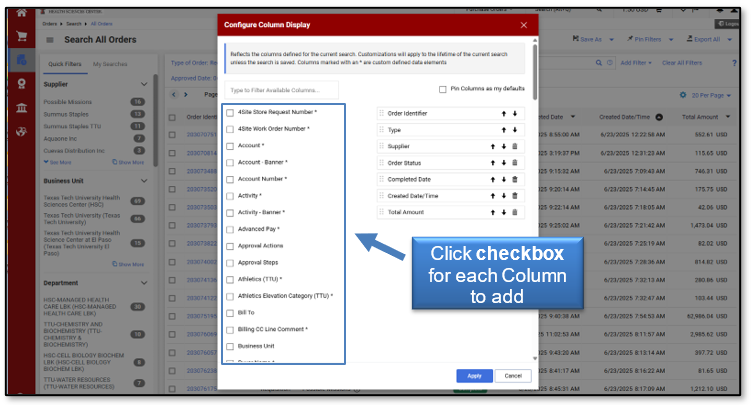
Task: Check Business Unit column
Action: point(230,347)
